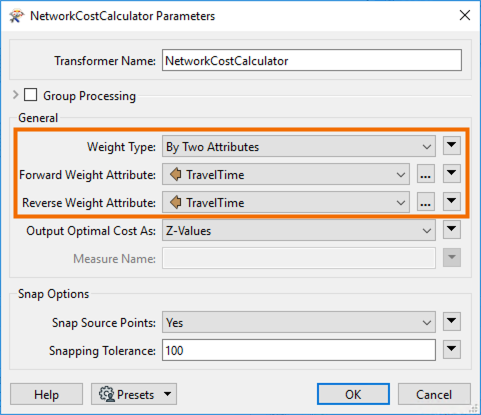481x415 pixels.
Task: Enable the Group Processing checkbox
Action: 30,95
